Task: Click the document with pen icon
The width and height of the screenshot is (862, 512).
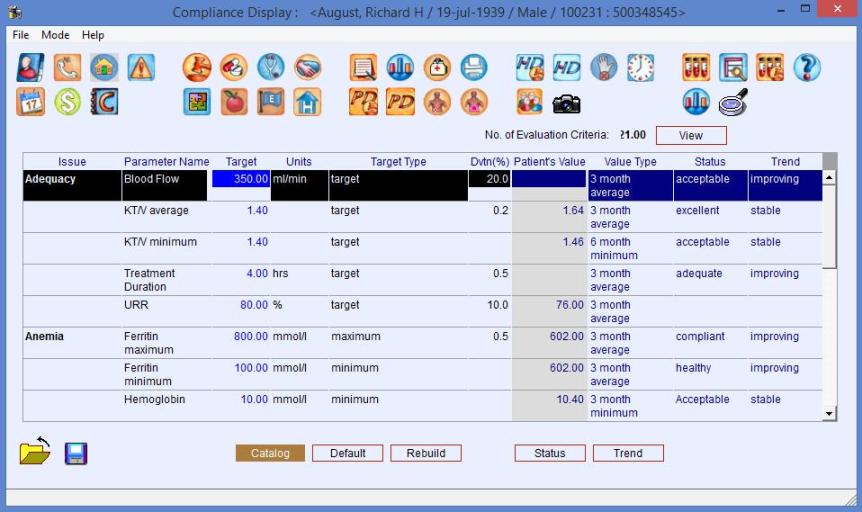Action: [x=363, y=68]
